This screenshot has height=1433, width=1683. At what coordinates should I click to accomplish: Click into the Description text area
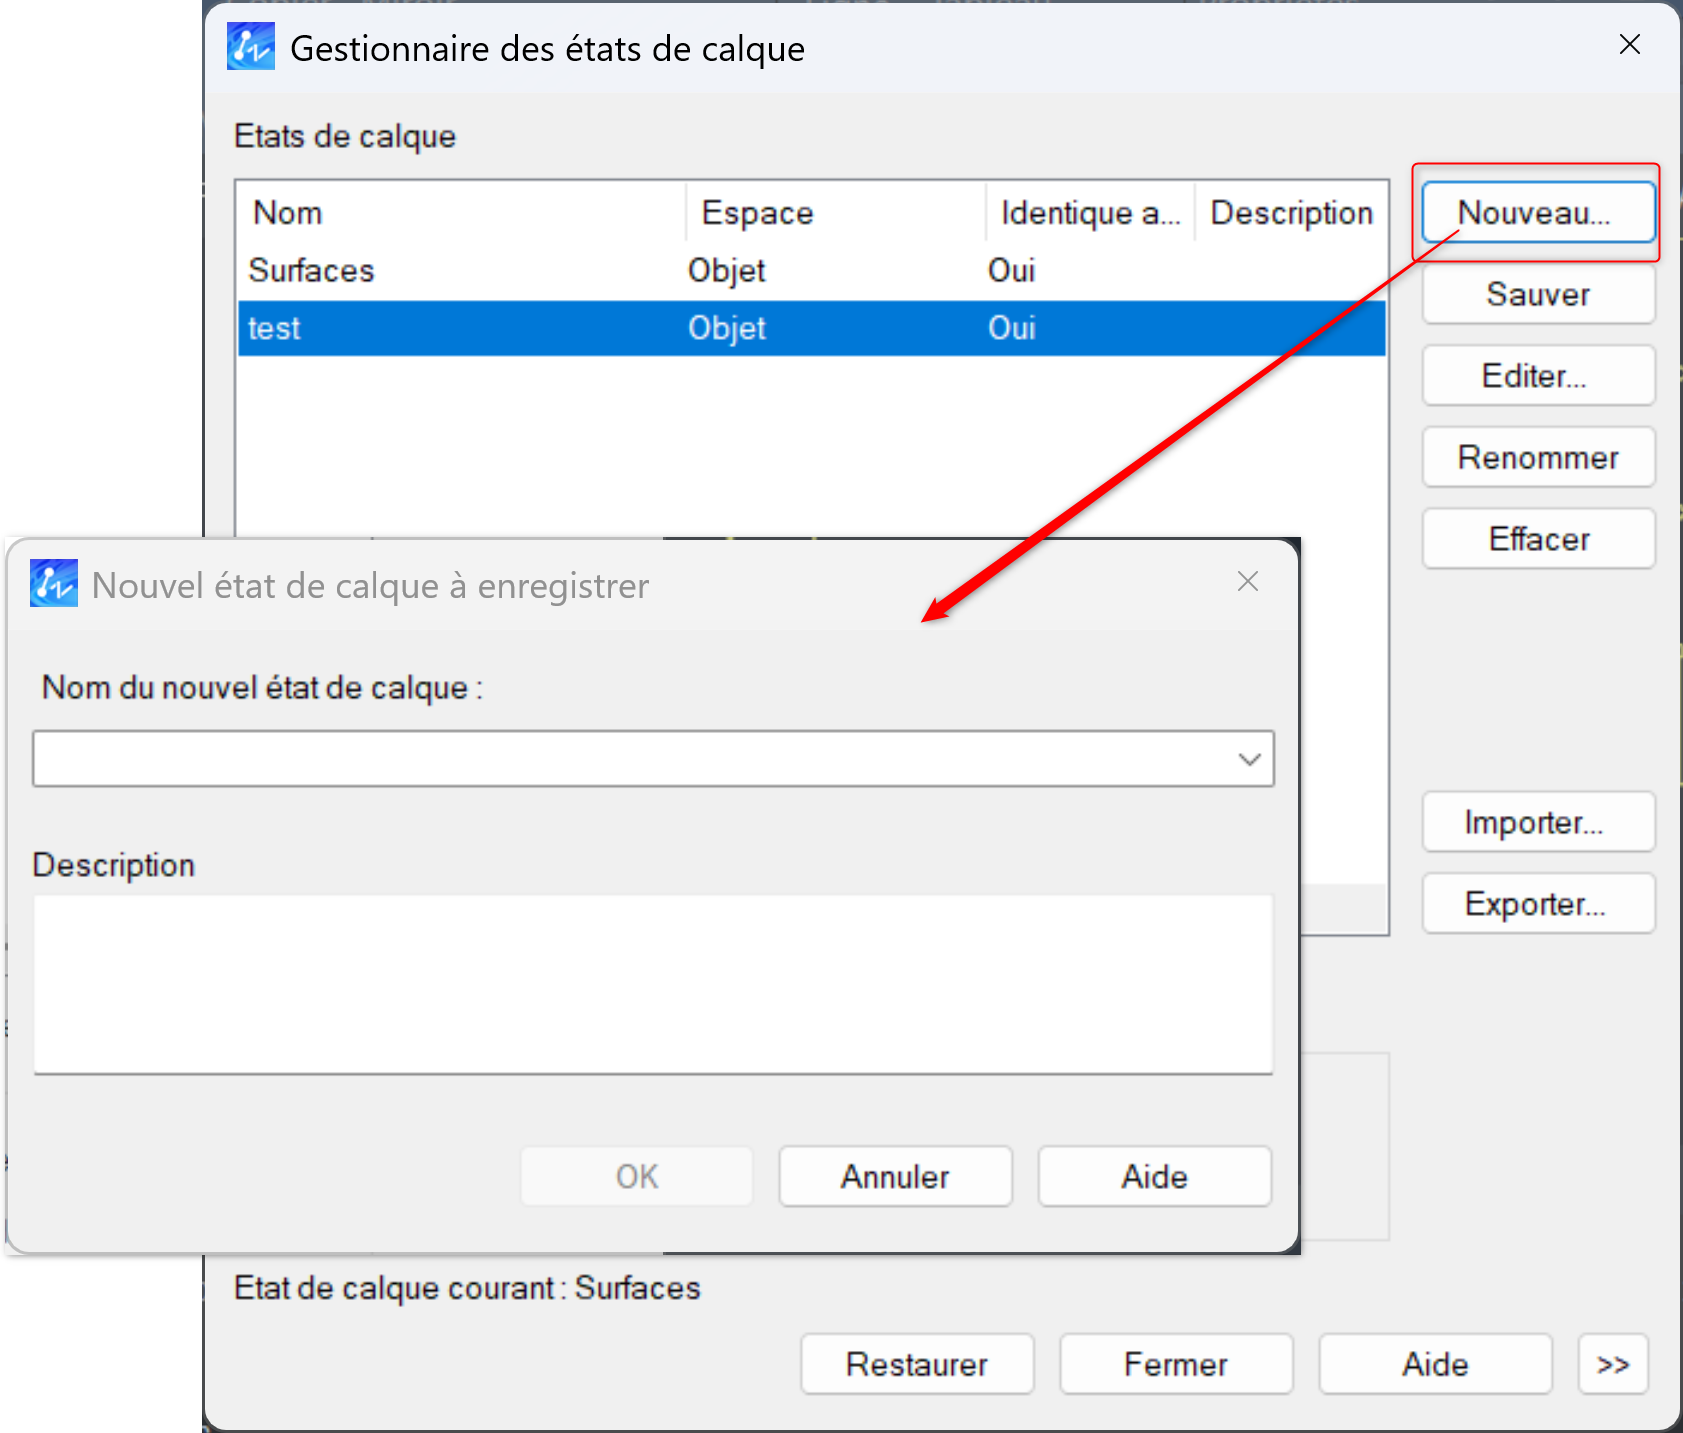652,984
